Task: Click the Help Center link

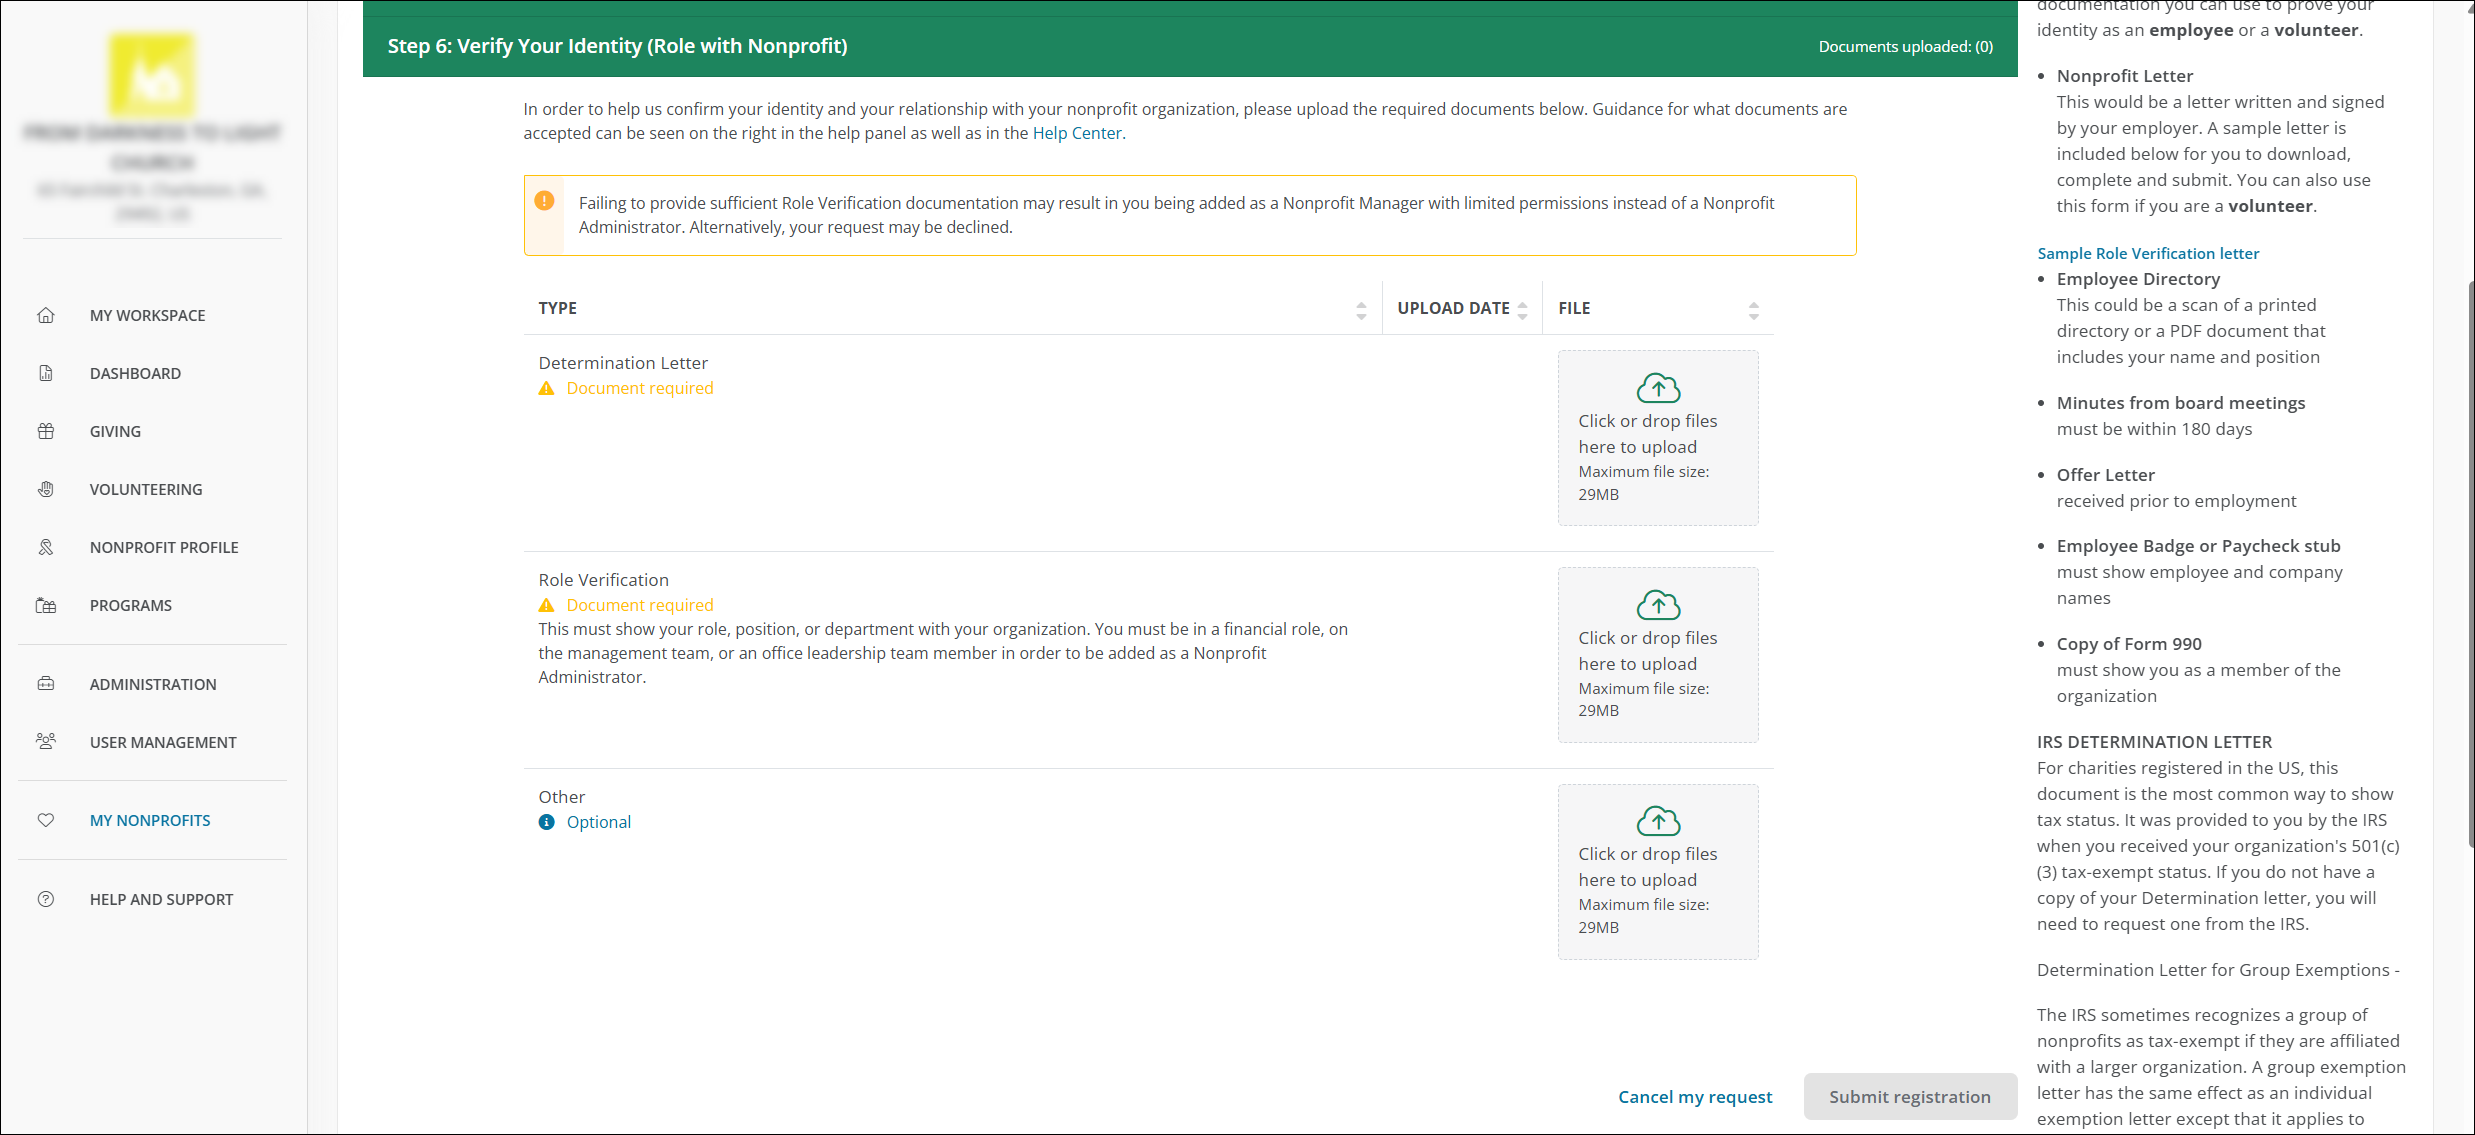Action: [1077, 133]
